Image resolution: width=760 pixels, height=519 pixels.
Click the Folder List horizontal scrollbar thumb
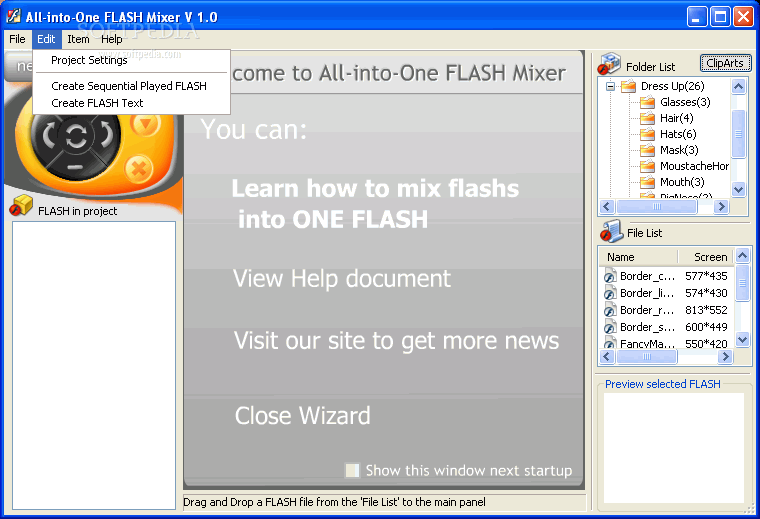(x=657, y=206)
